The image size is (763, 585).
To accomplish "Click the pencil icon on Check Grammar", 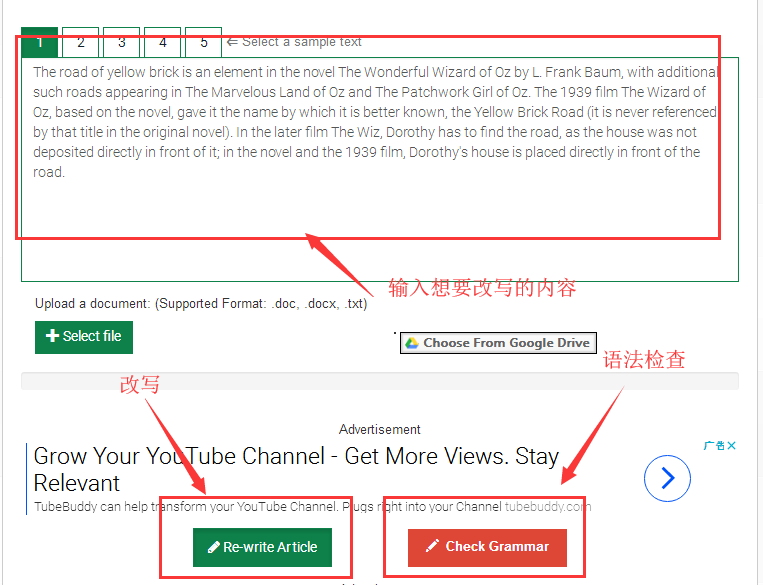I will (432, 546).
